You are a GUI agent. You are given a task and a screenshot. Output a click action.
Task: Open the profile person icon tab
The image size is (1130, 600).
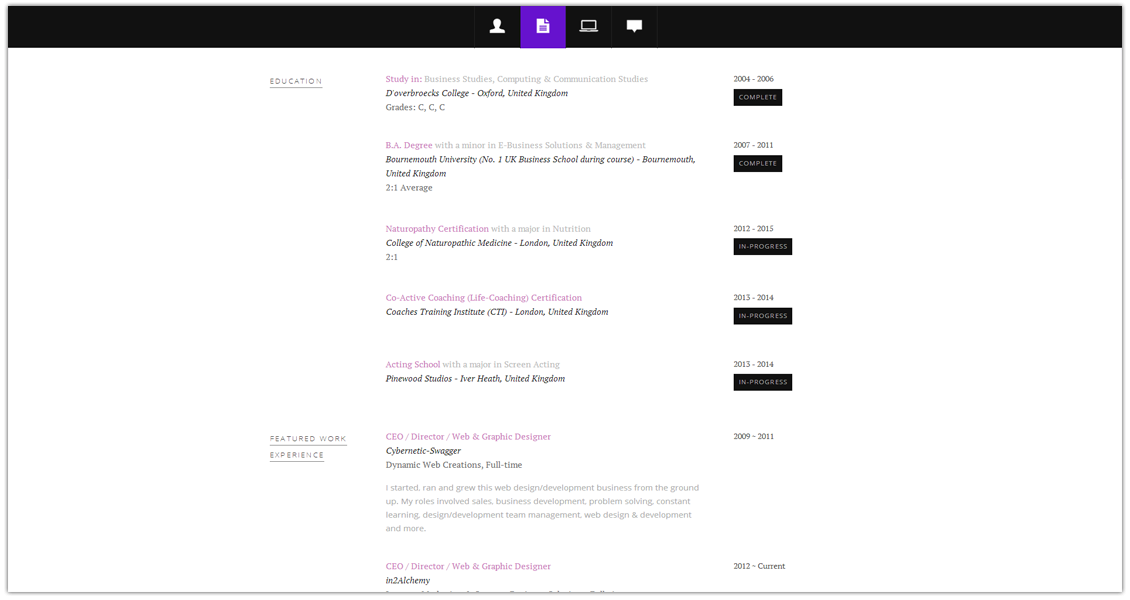[497, 27]
